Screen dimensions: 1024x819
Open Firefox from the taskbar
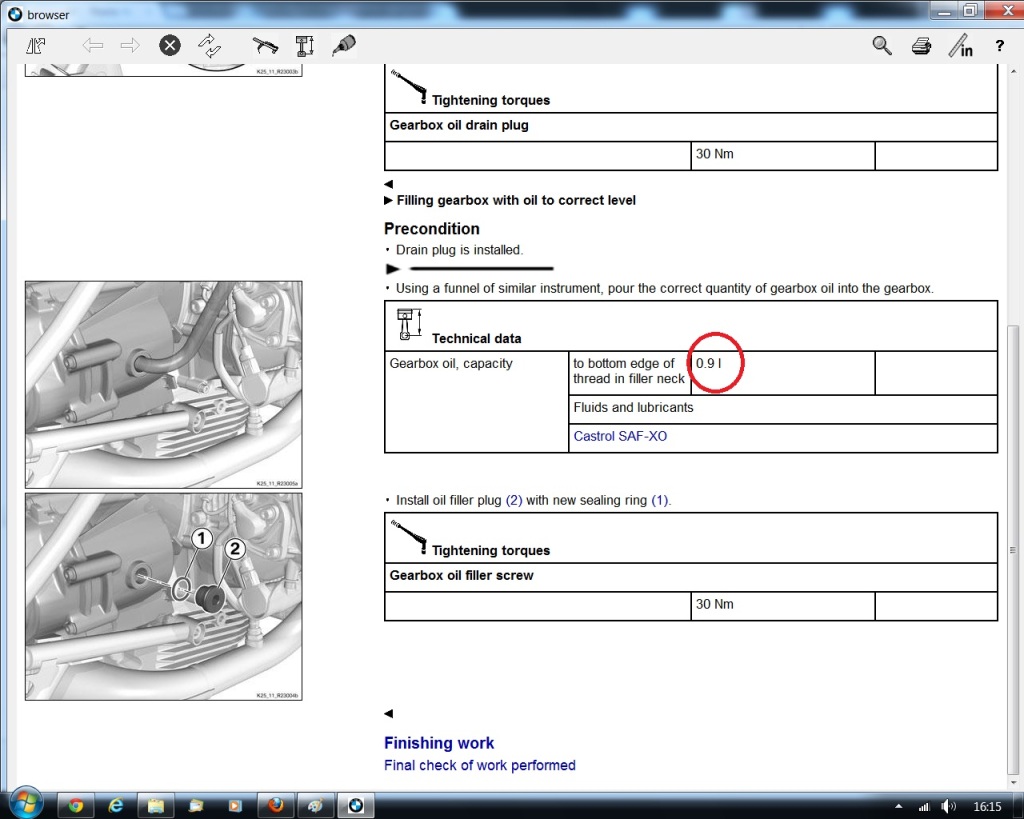[276, 806]
